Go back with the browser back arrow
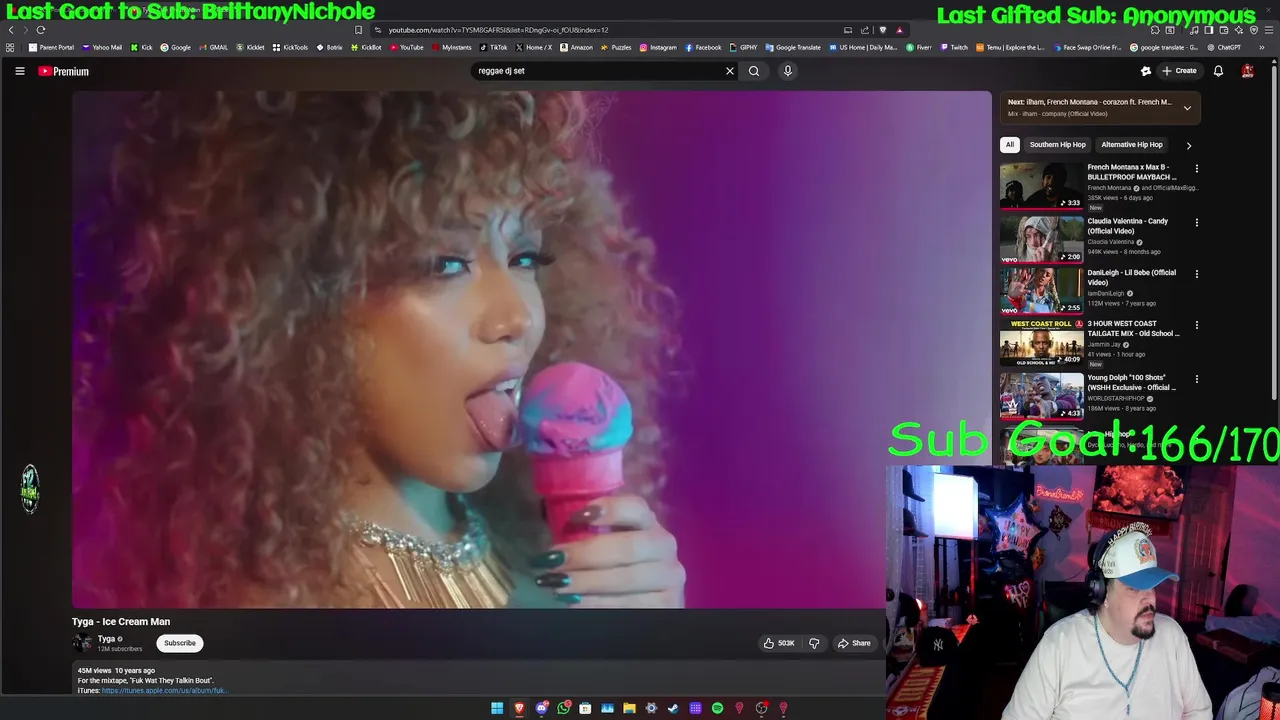The height and width of the screenshot is (720, 1280). point(11,30)
